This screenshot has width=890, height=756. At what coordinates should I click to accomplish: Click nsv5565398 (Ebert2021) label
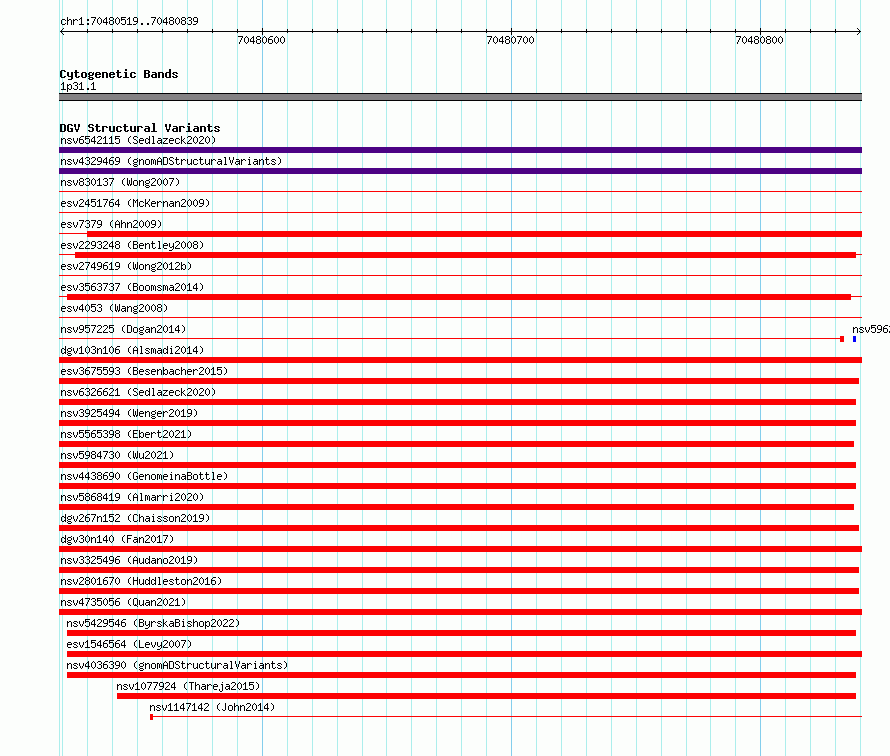(x=126, y=434)
